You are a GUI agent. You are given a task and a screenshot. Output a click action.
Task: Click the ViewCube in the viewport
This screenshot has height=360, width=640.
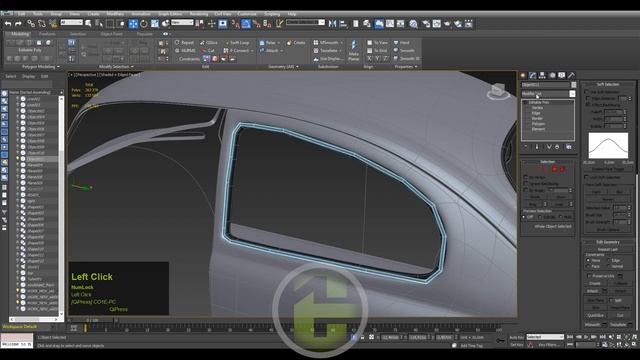[x=498, y=91]
